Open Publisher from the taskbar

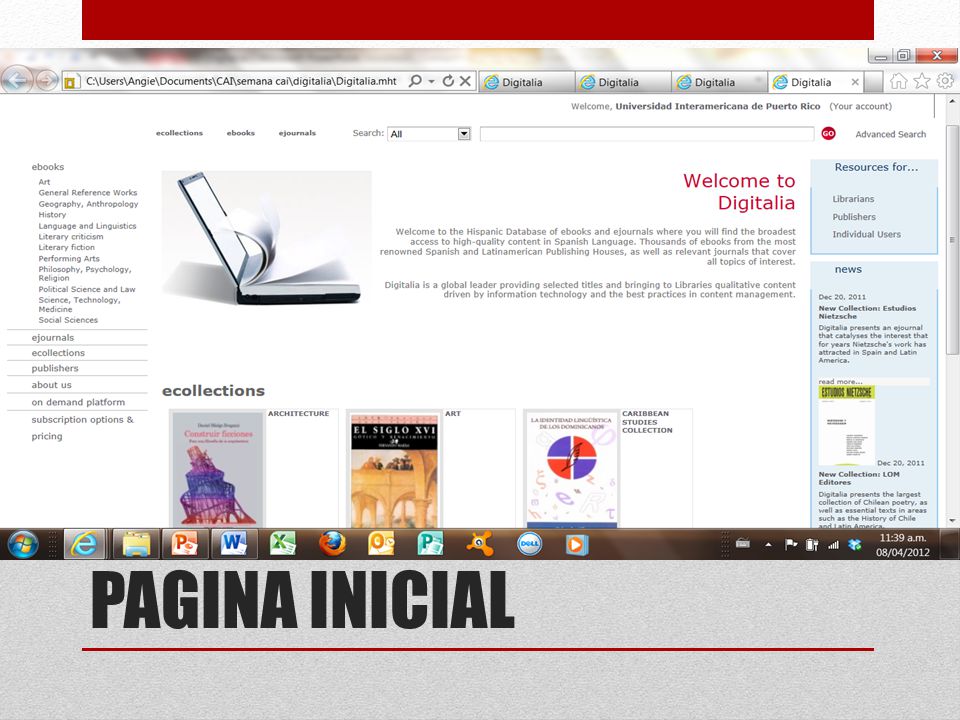tap(430, 544)
